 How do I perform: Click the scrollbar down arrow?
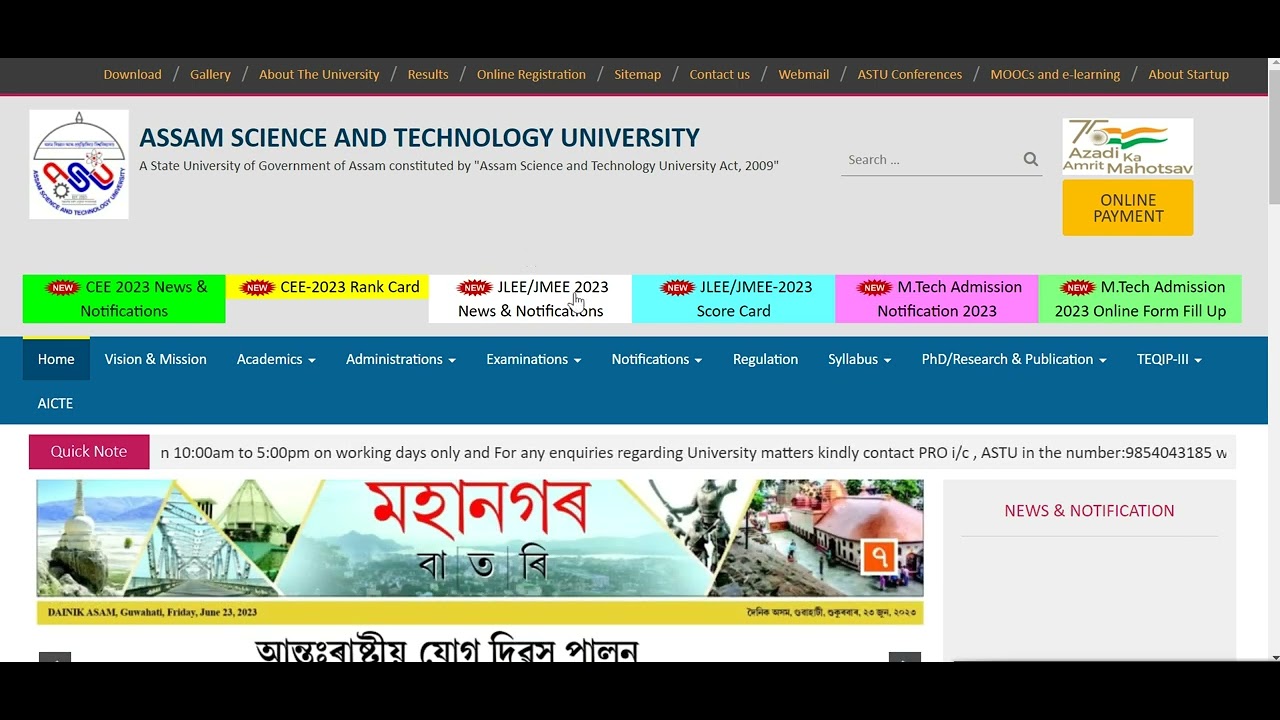[x=1274, y=657]
